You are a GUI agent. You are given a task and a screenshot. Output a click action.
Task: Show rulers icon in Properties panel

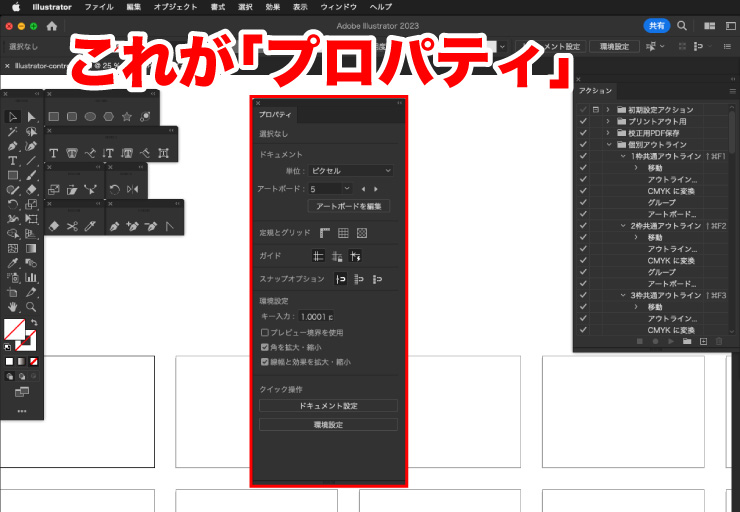325,233
